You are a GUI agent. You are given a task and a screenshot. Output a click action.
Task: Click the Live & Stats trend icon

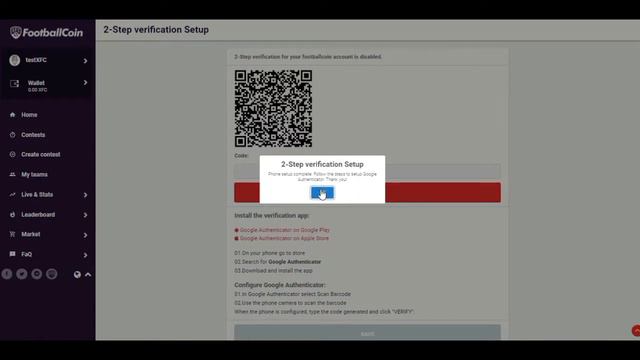tap(13, 194)
